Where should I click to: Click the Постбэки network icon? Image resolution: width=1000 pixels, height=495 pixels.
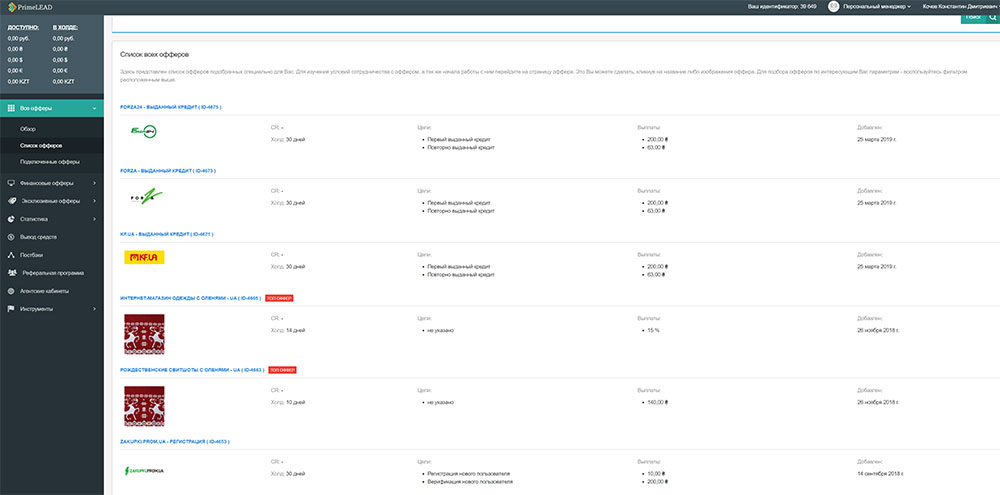(x=11, y=255)
